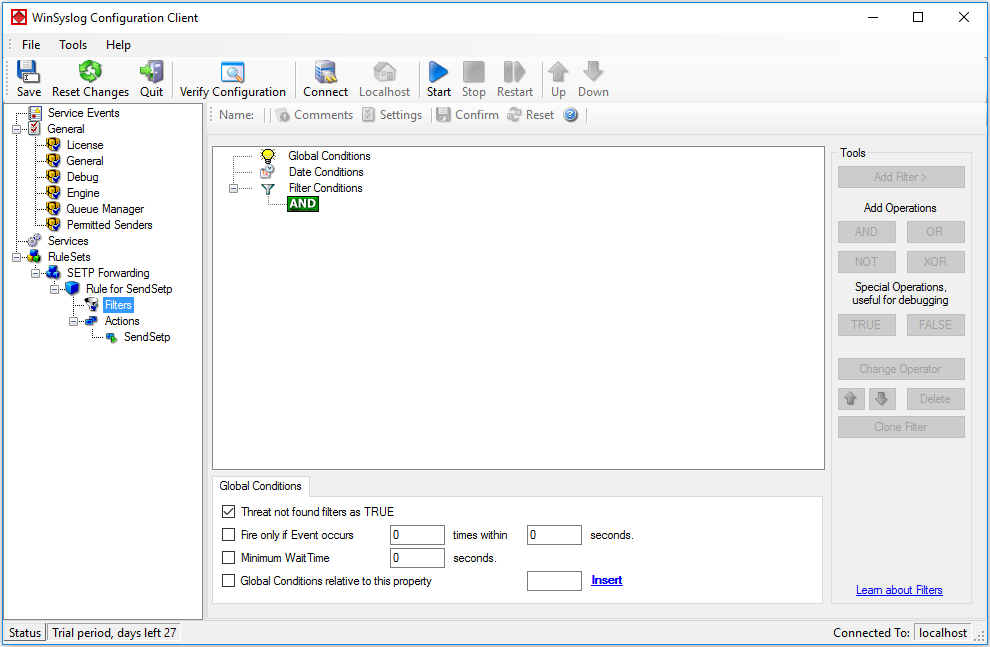Viewport: 990px width, 647px height.
Task: Click the Clone Filter button
Action: coord(901,427)
